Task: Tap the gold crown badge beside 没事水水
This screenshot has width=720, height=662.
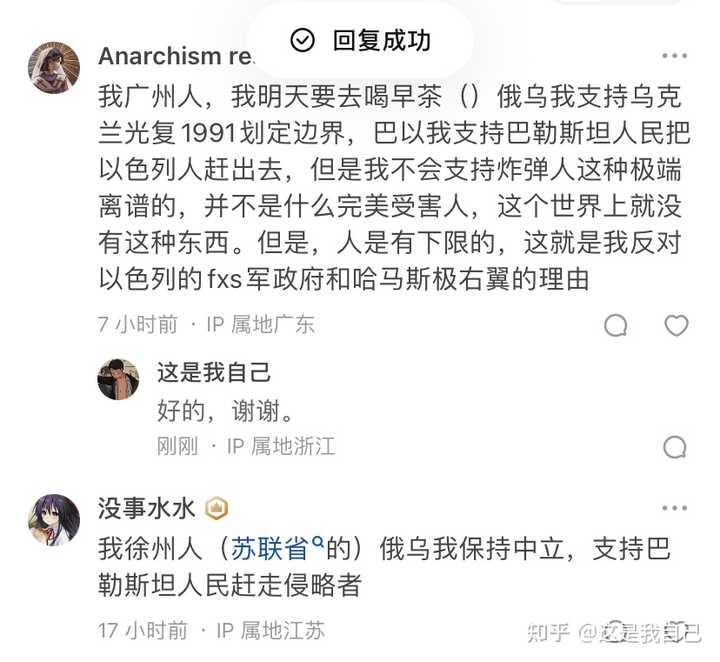Action: coord(216,509)
